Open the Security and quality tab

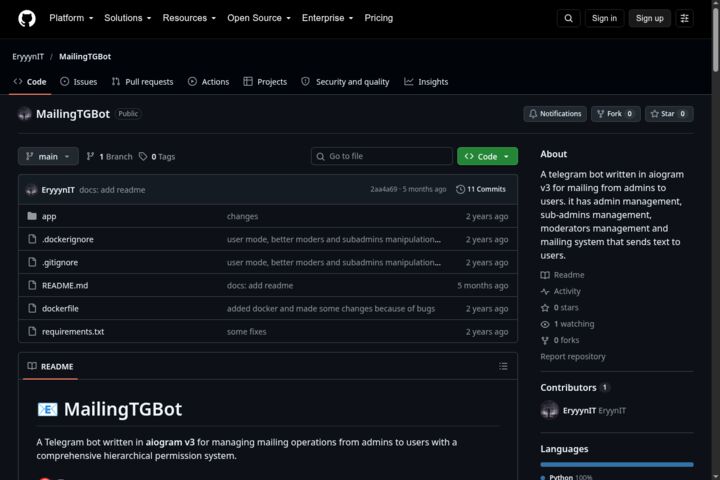pyautogui.click(x=345, y=82)
